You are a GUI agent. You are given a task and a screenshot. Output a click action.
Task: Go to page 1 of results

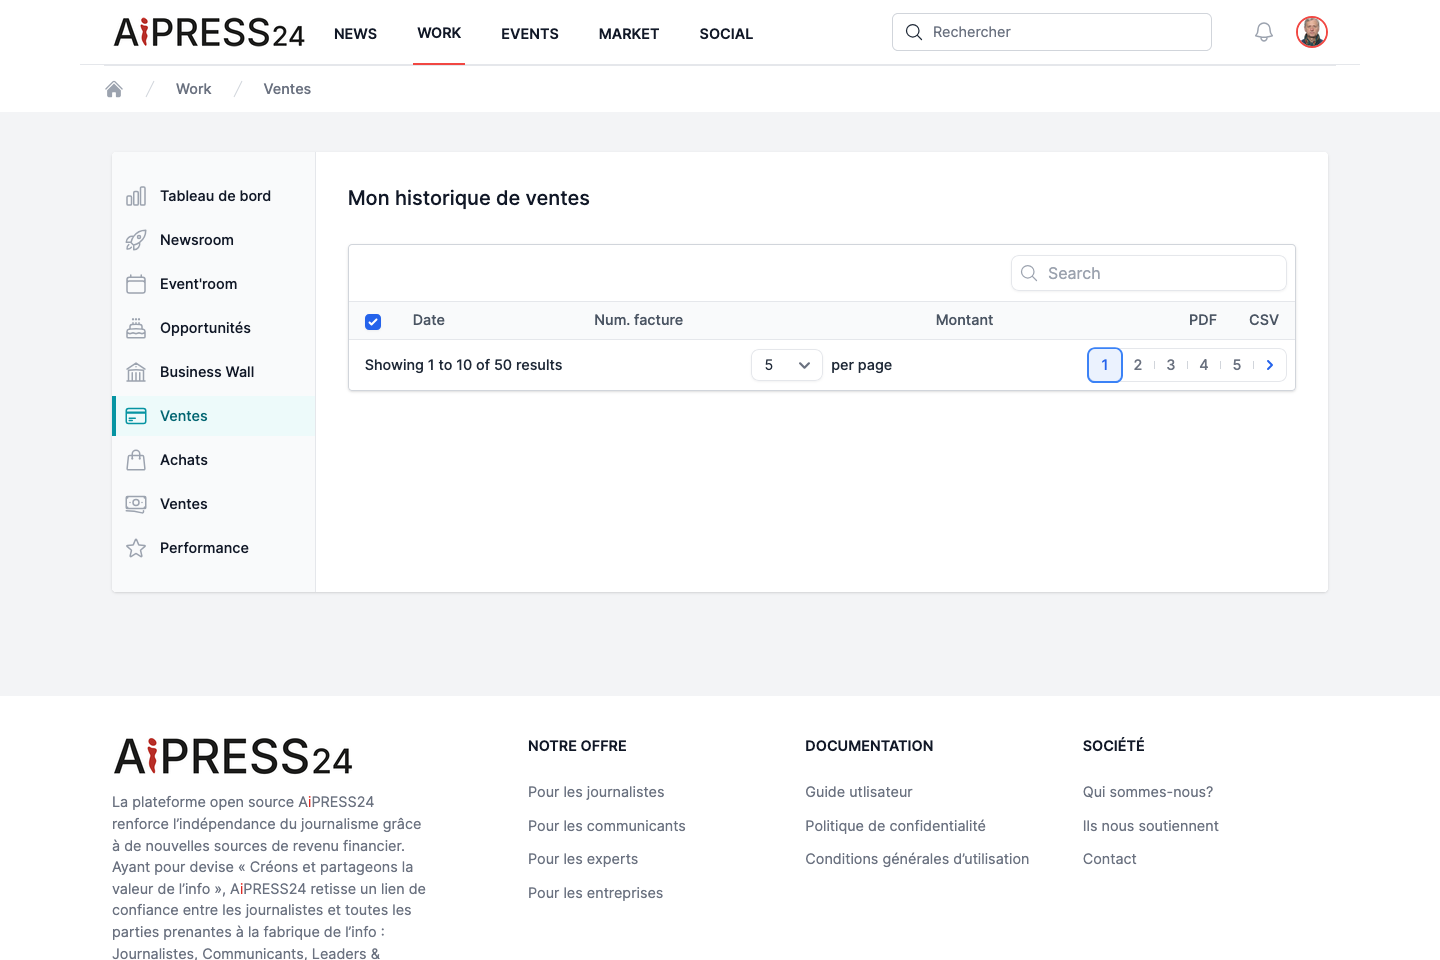pyautogui.click(x=1105, y=365)
